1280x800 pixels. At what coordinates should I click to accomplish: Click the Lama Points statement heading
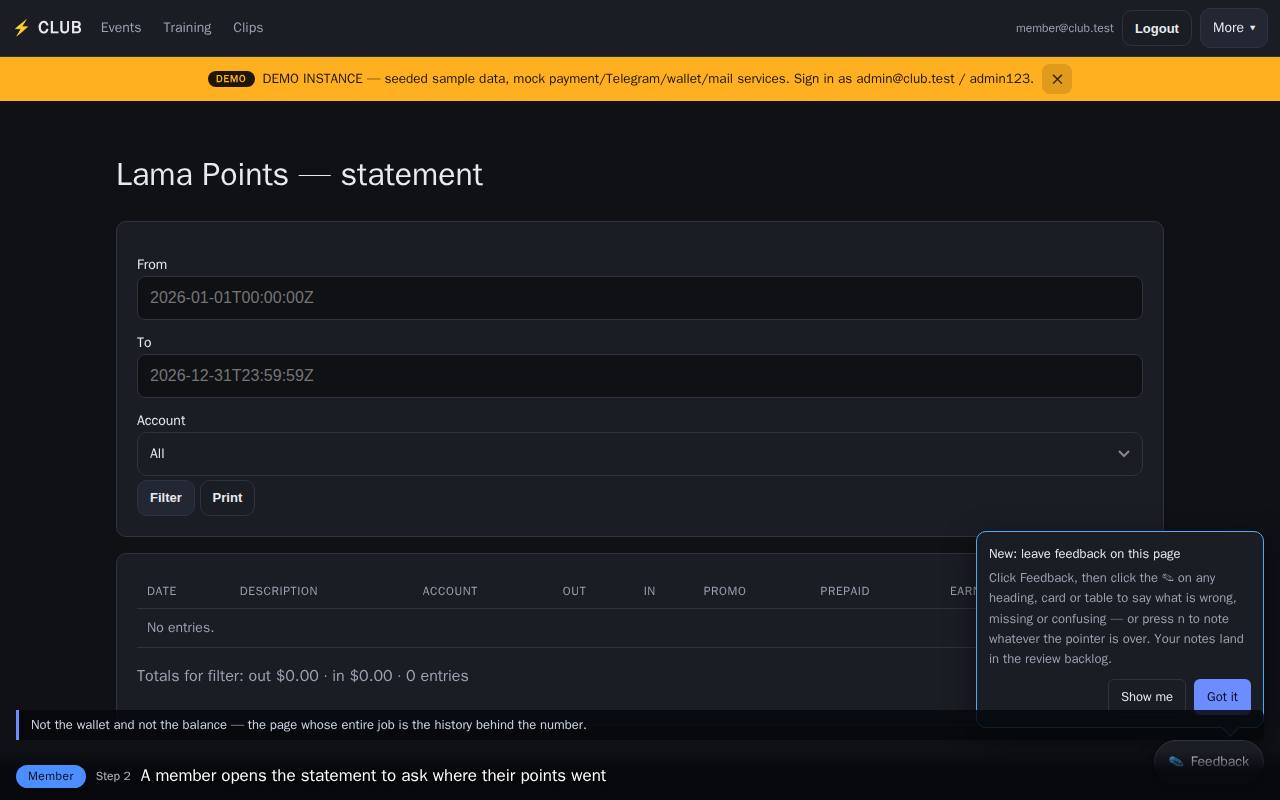300,175
